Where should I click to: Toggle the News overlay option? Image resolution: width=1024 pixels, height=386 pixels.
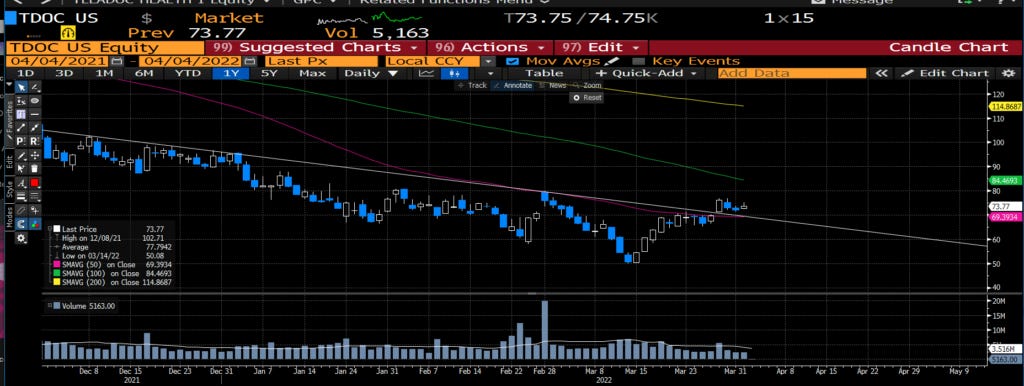pyautogui.click(x=552, y=86)
